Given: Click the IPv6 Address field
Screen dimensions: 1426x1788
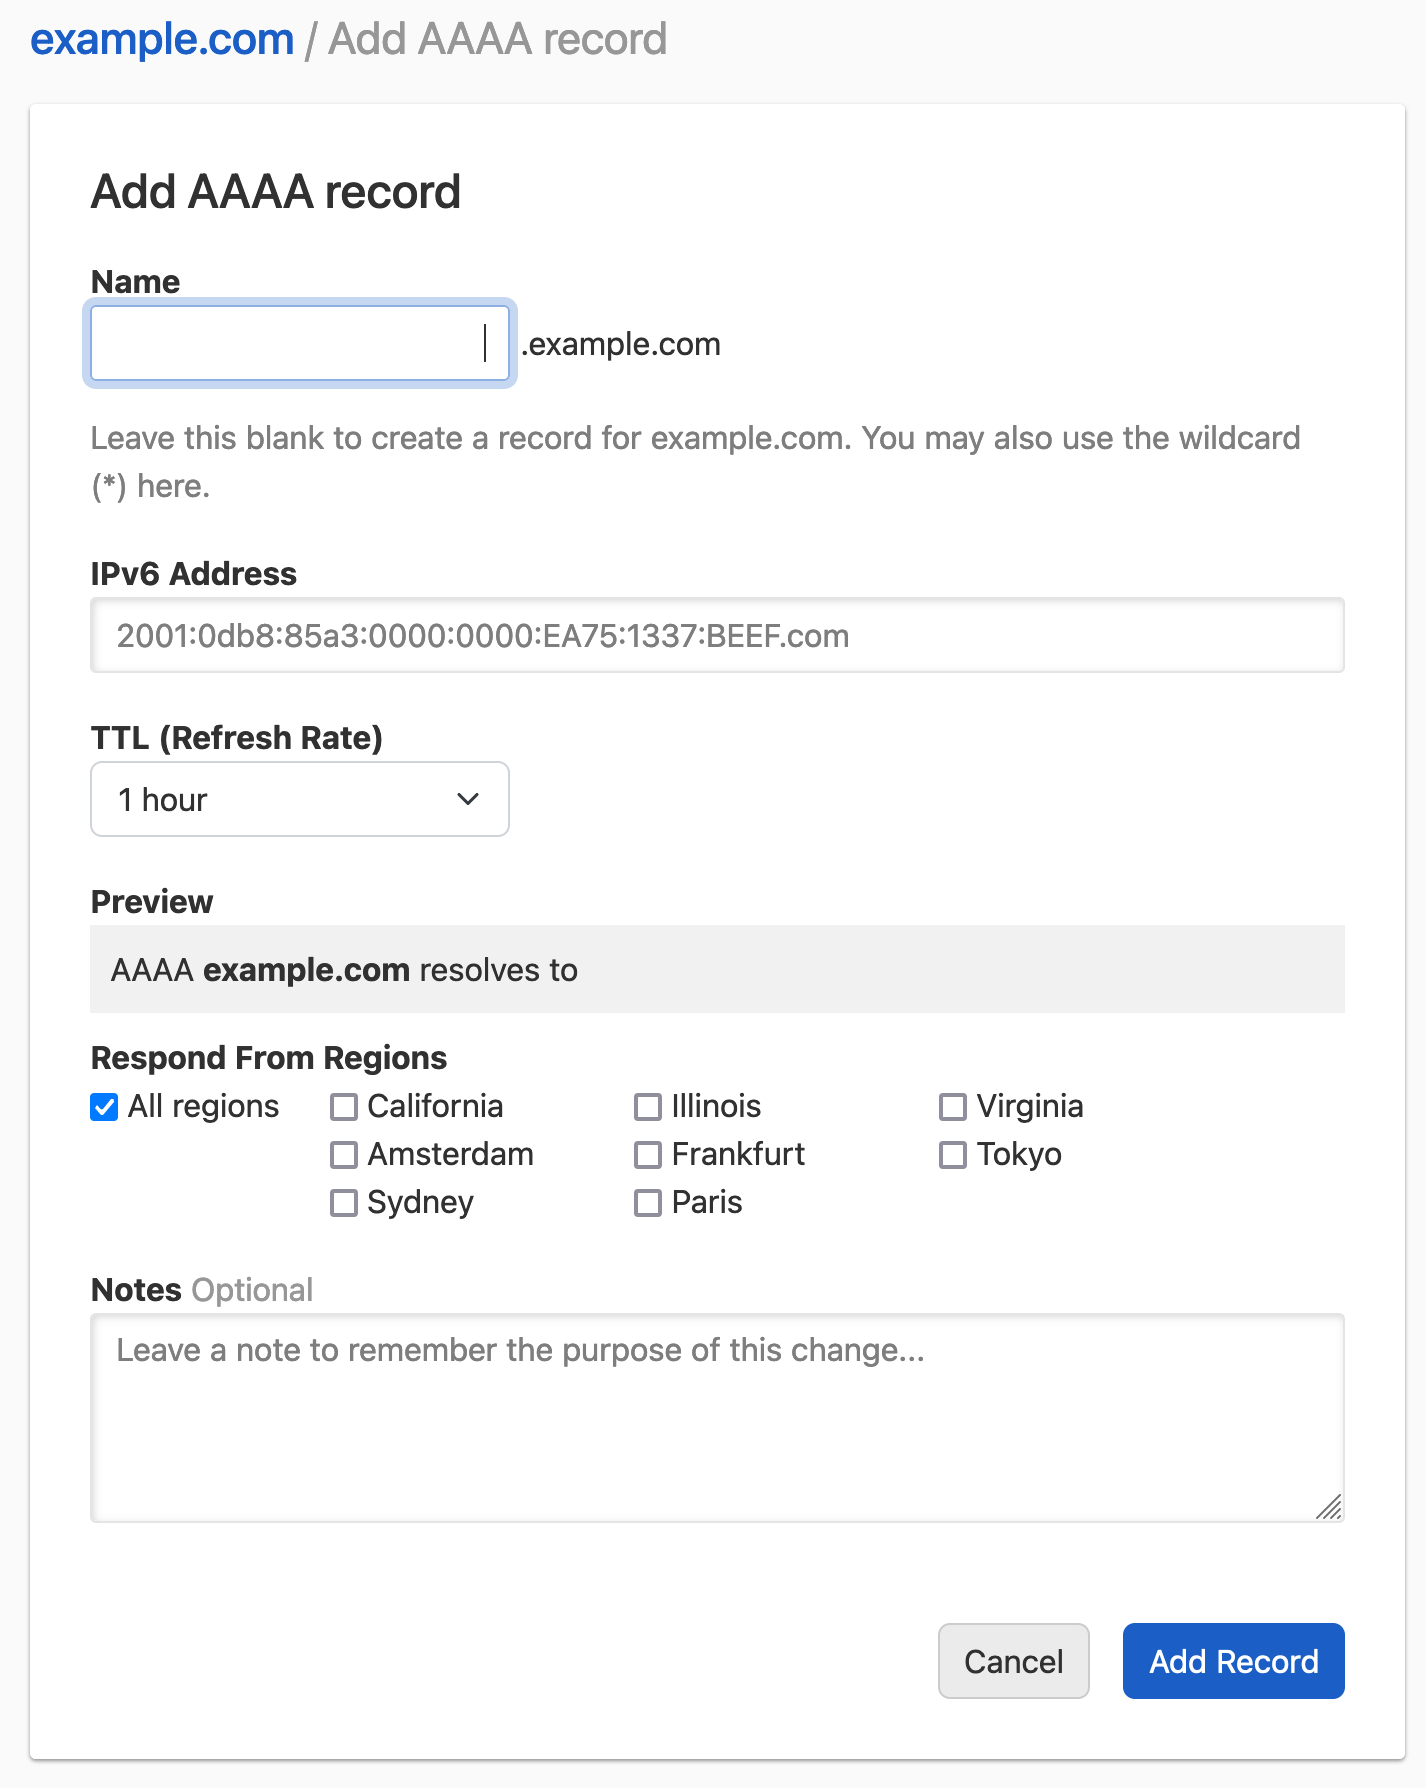Looking at the screenshot, I should point(716,635).
